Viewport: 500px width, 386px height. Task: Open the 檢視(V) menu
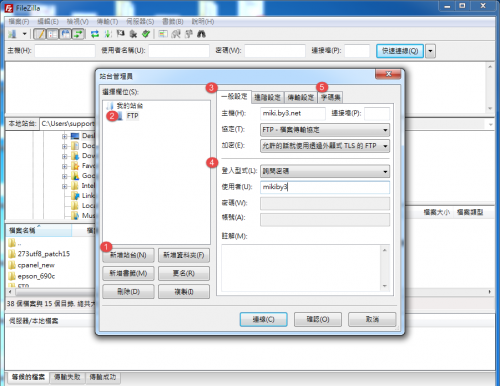tap(77, 22)
